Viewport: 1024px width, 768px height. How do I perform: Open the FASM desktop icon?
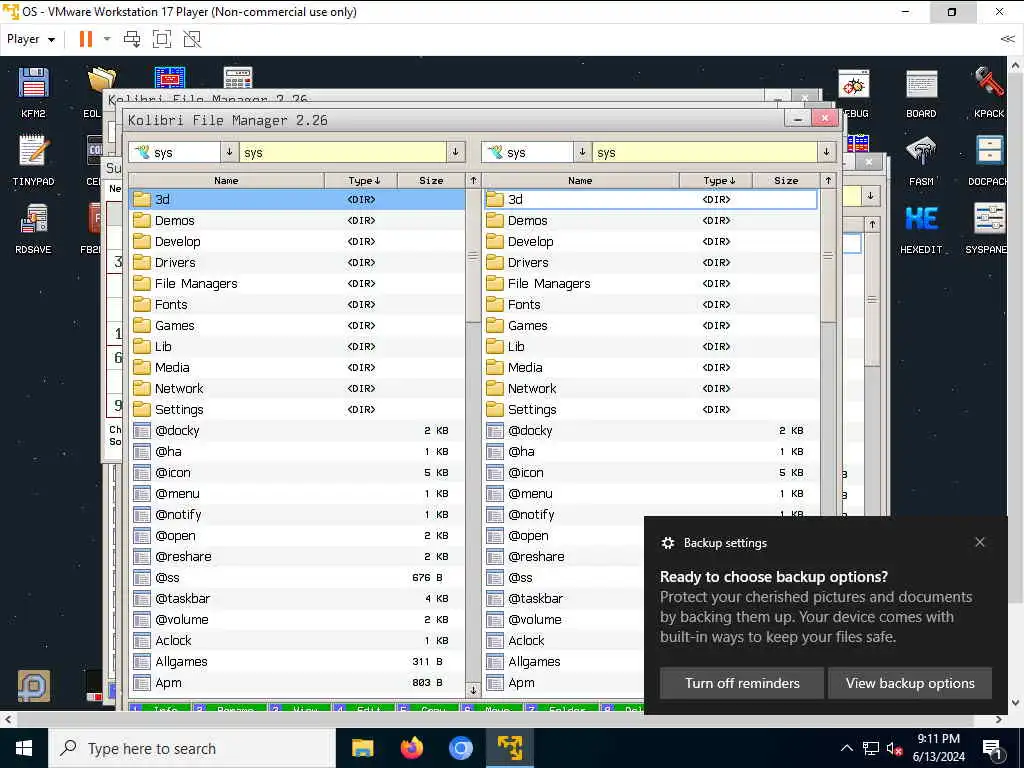click(921, 160)
